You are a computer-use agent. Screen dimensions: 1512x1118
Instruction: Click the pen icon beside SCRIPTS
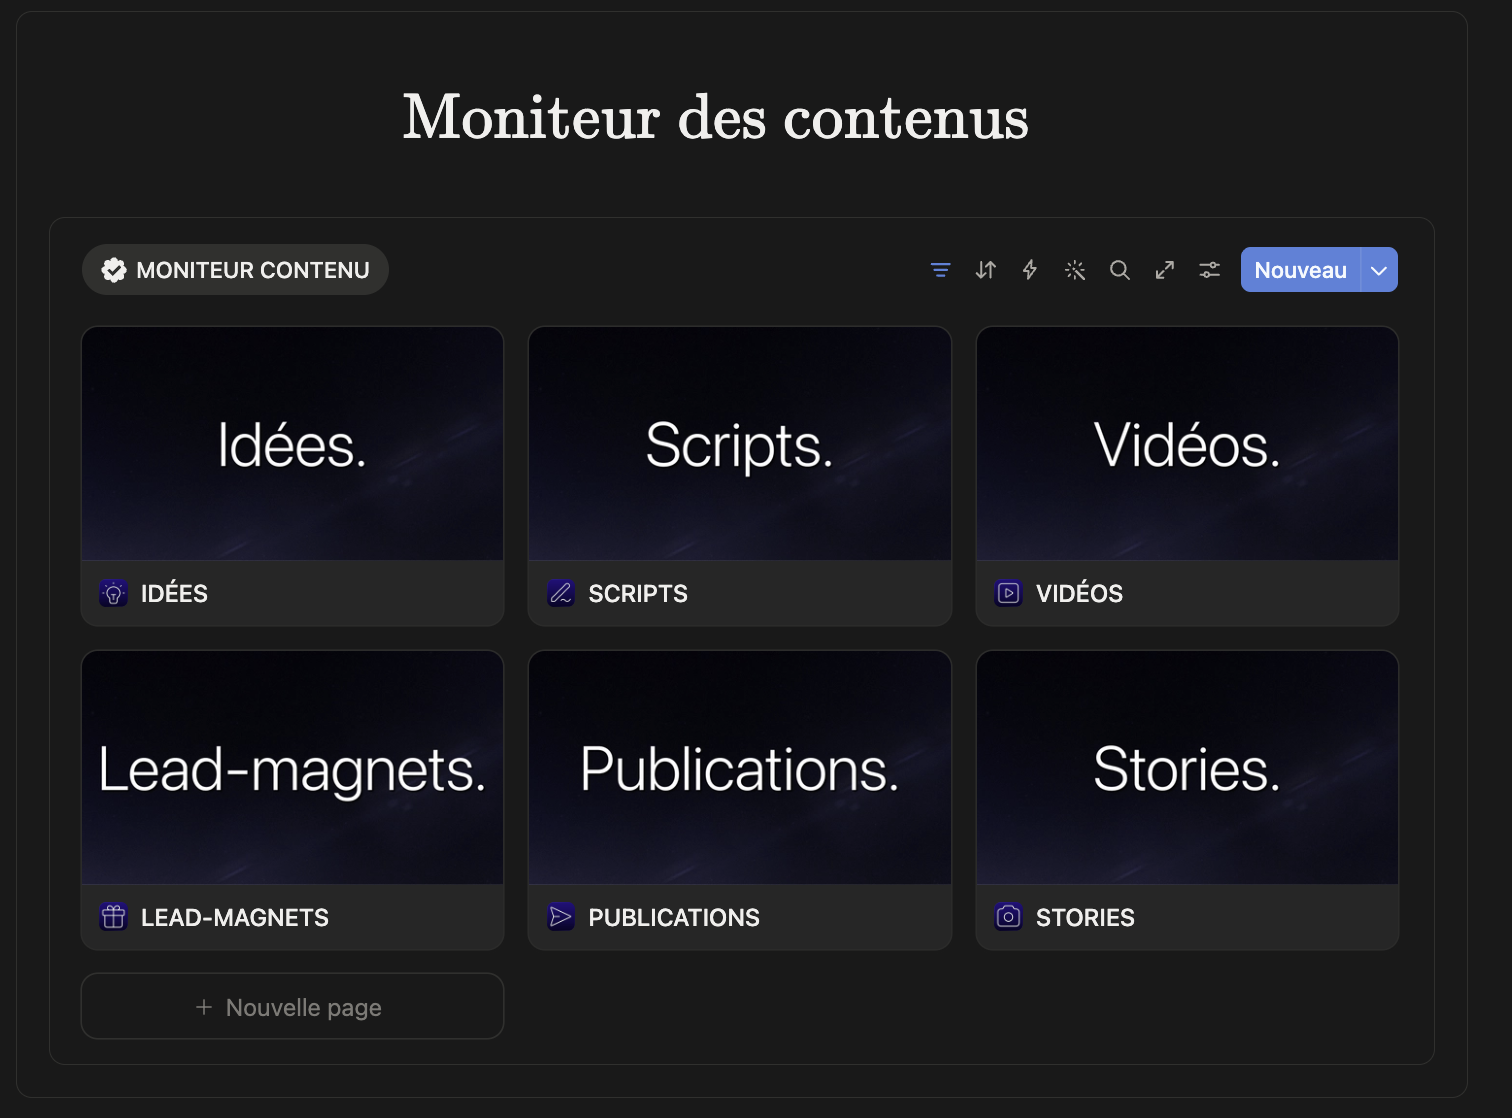click(561, 593)
